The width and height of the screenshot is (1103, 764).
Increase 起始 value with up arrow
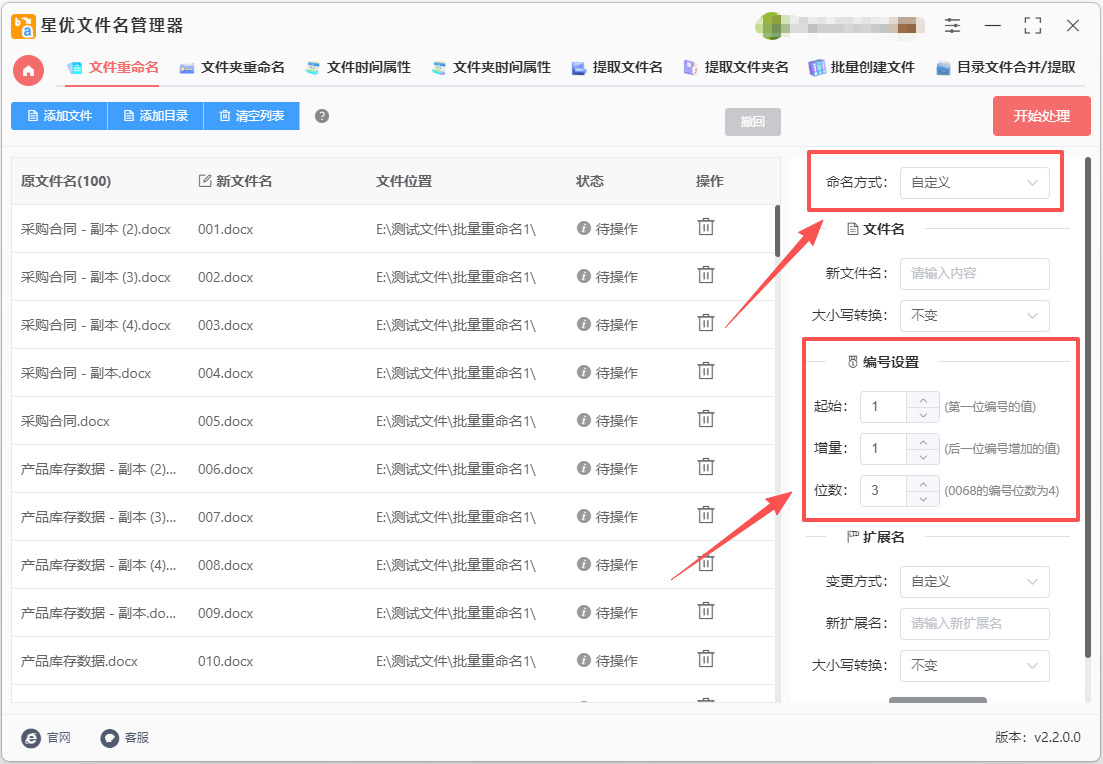923,400
